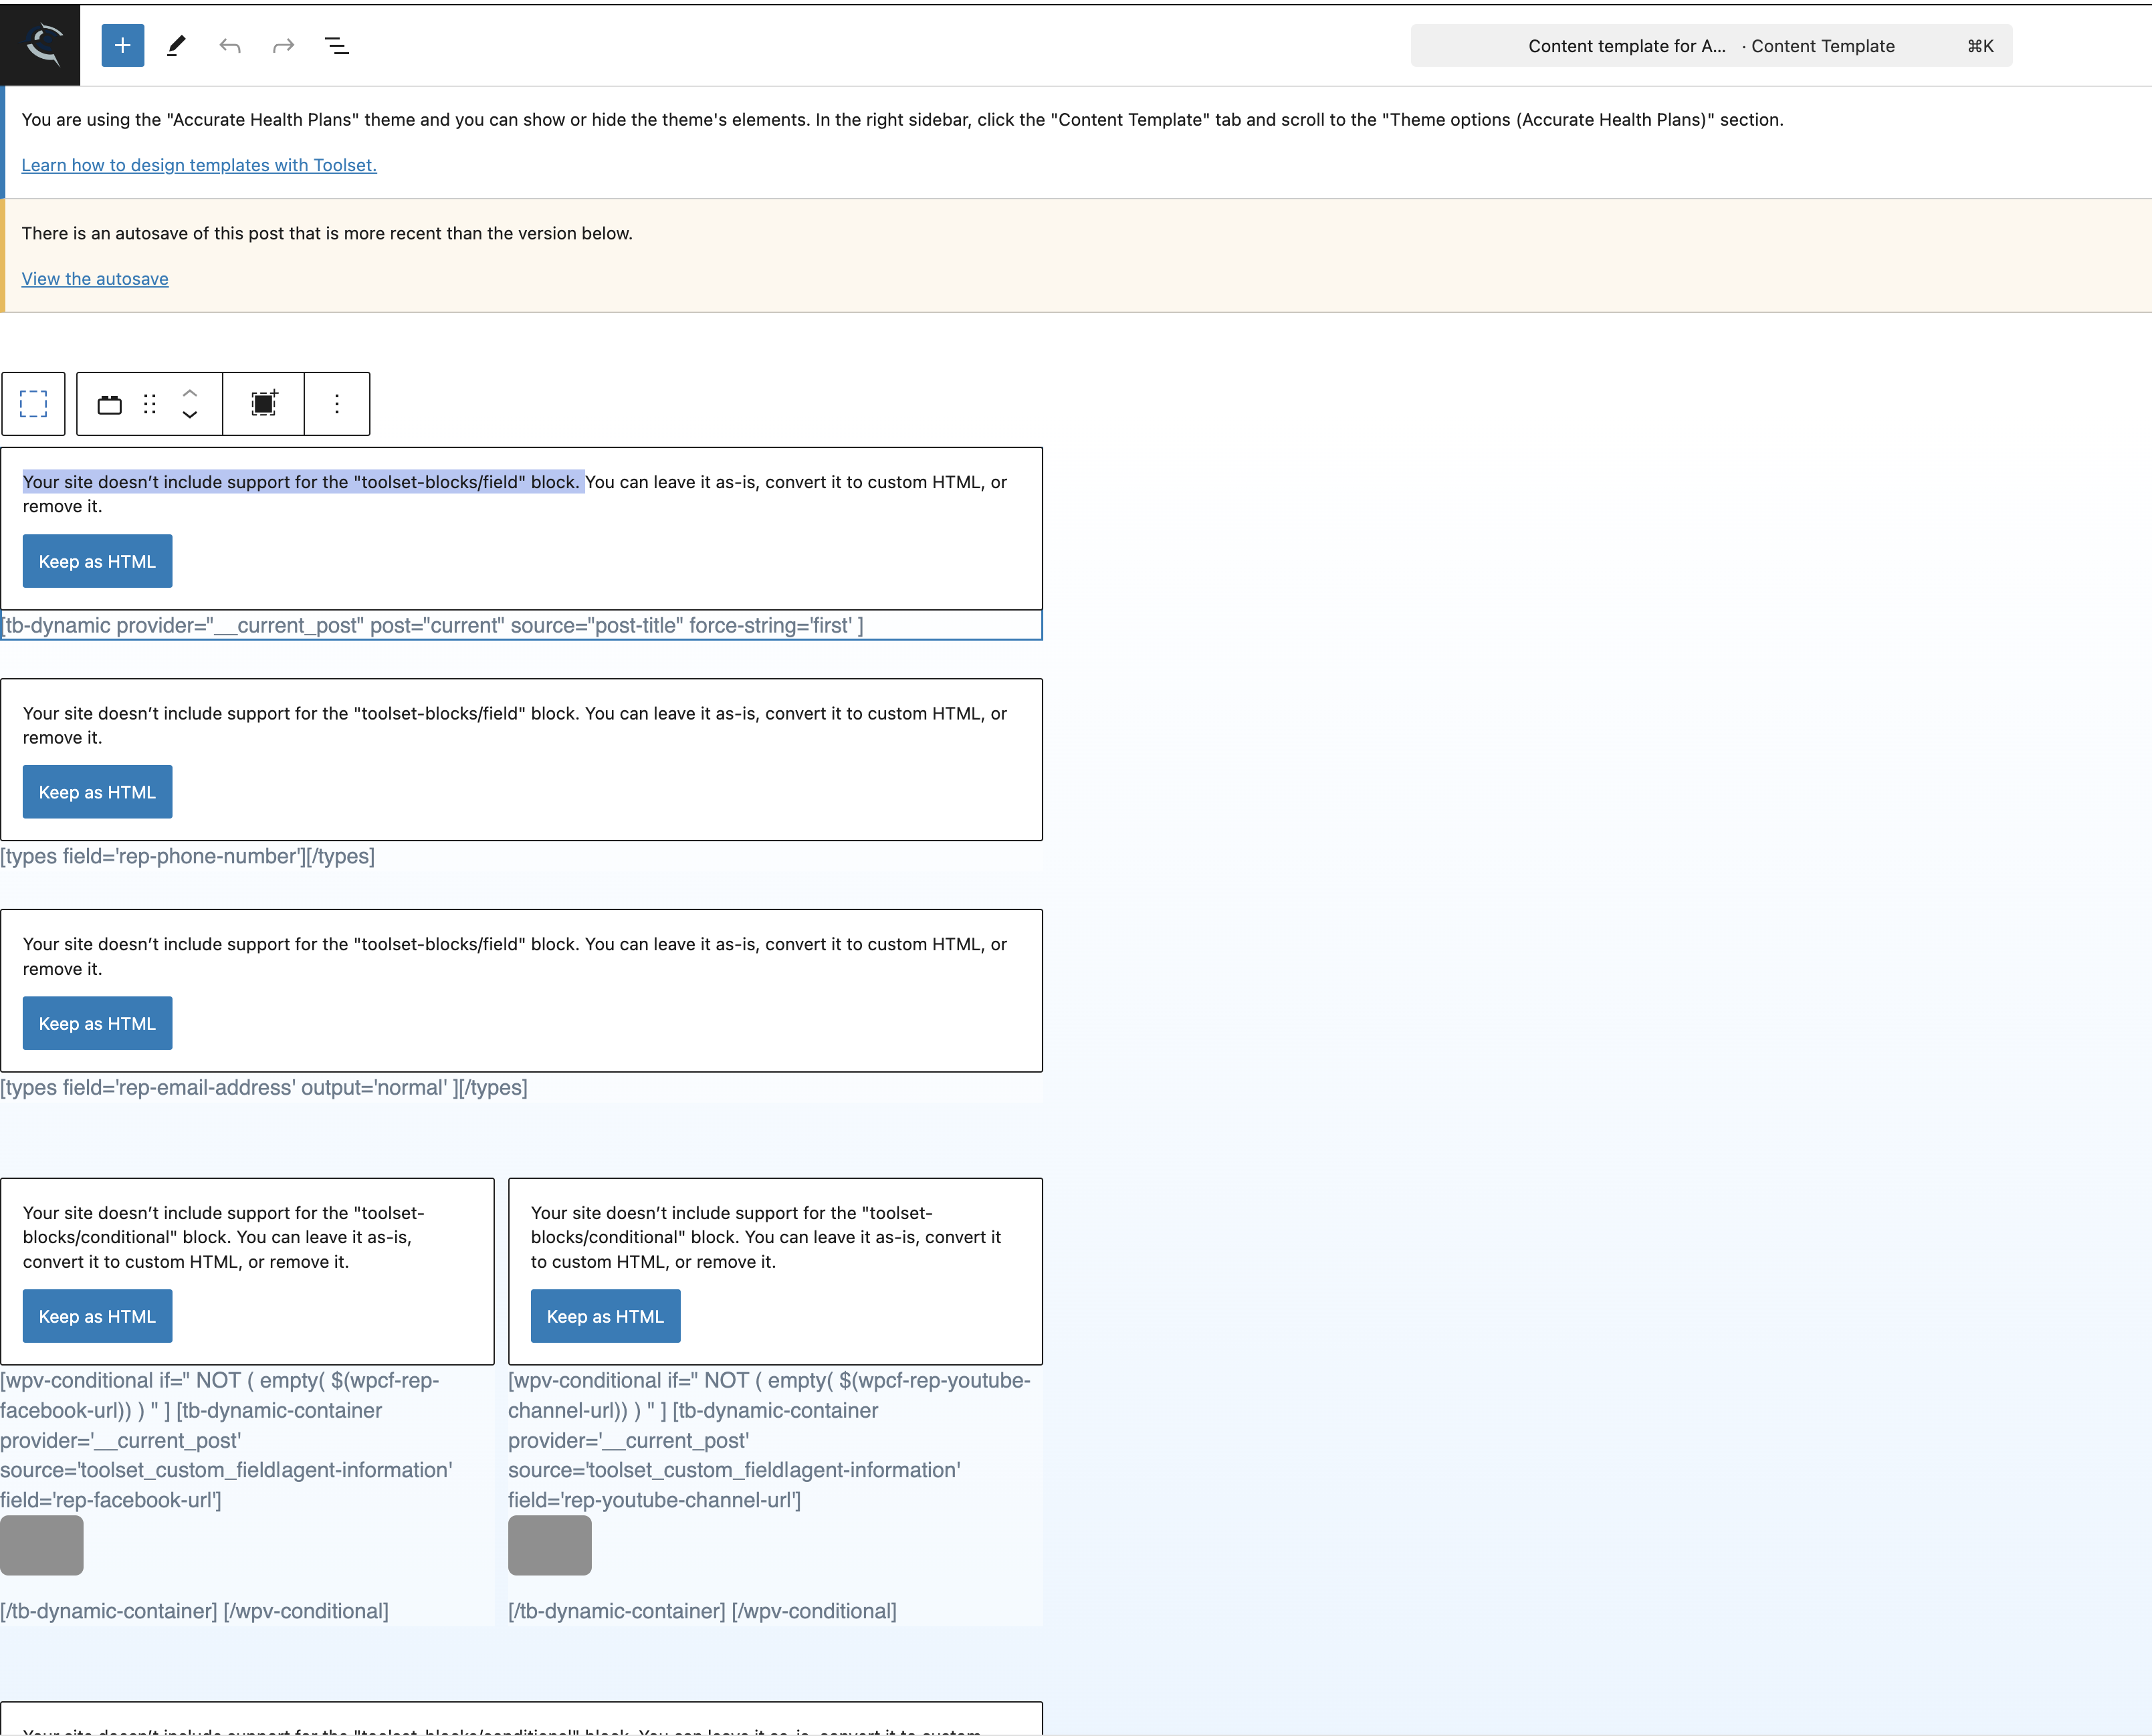Screen dimensions: 2152x1736
Task: Open 'Learn how to design templates with Toolset' link
Action: (199, 165)
